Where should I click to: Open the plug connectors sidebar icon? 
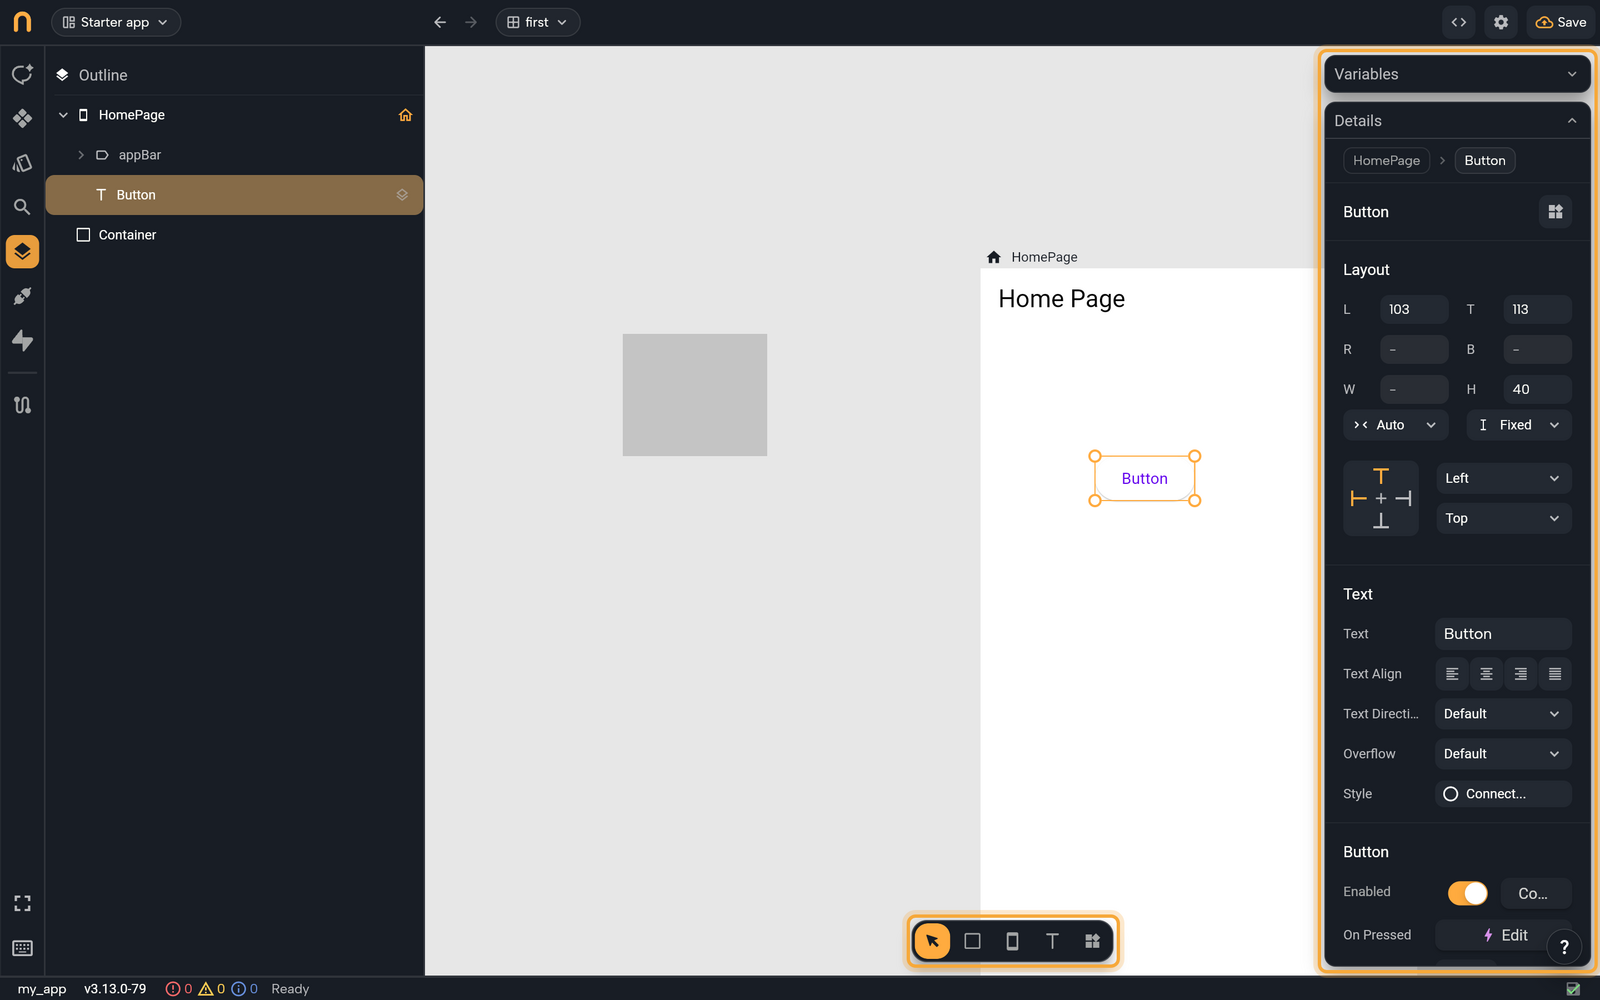click(22, 296)
